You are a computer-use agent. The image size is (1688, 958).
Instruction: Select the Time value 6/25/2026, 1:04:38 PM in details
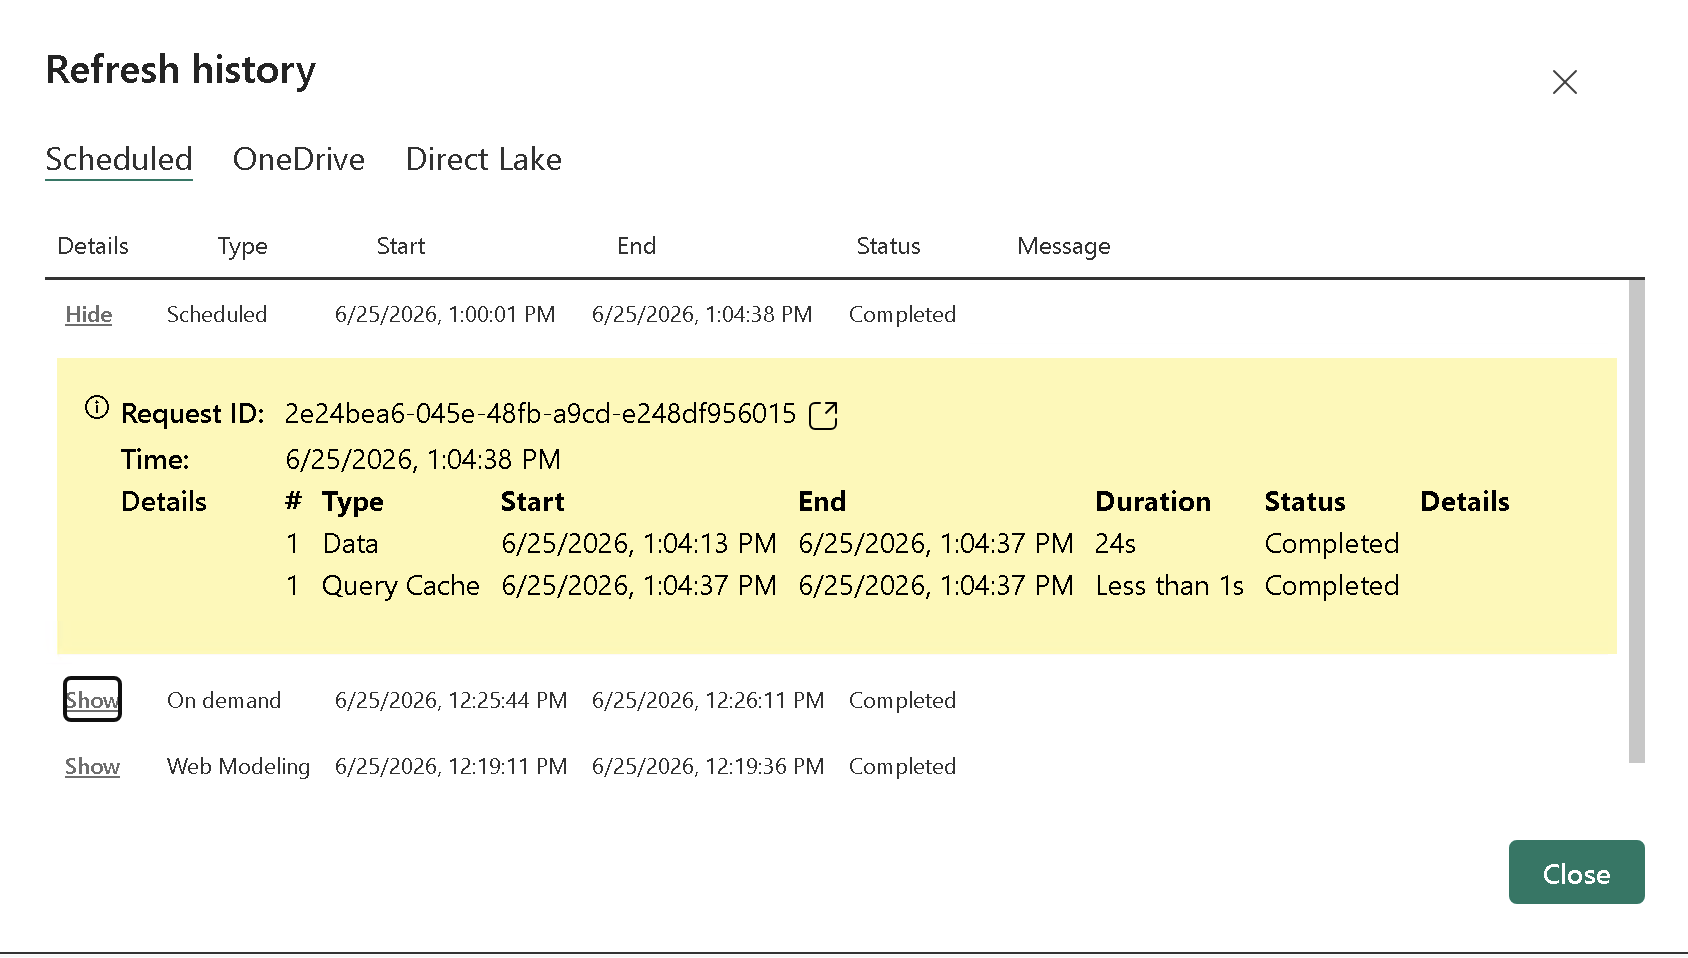(x=423, y=460)
